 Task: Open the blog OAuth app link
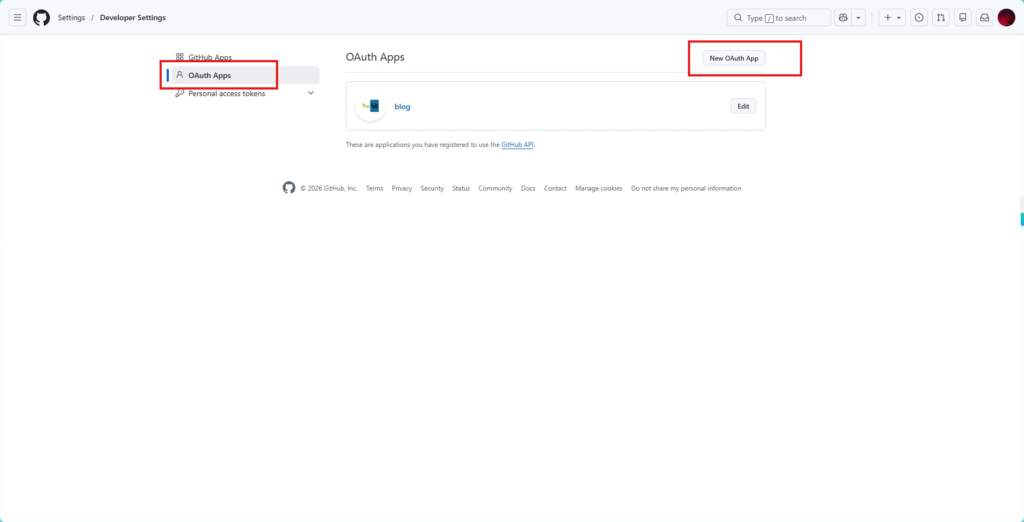click(402, 106)
